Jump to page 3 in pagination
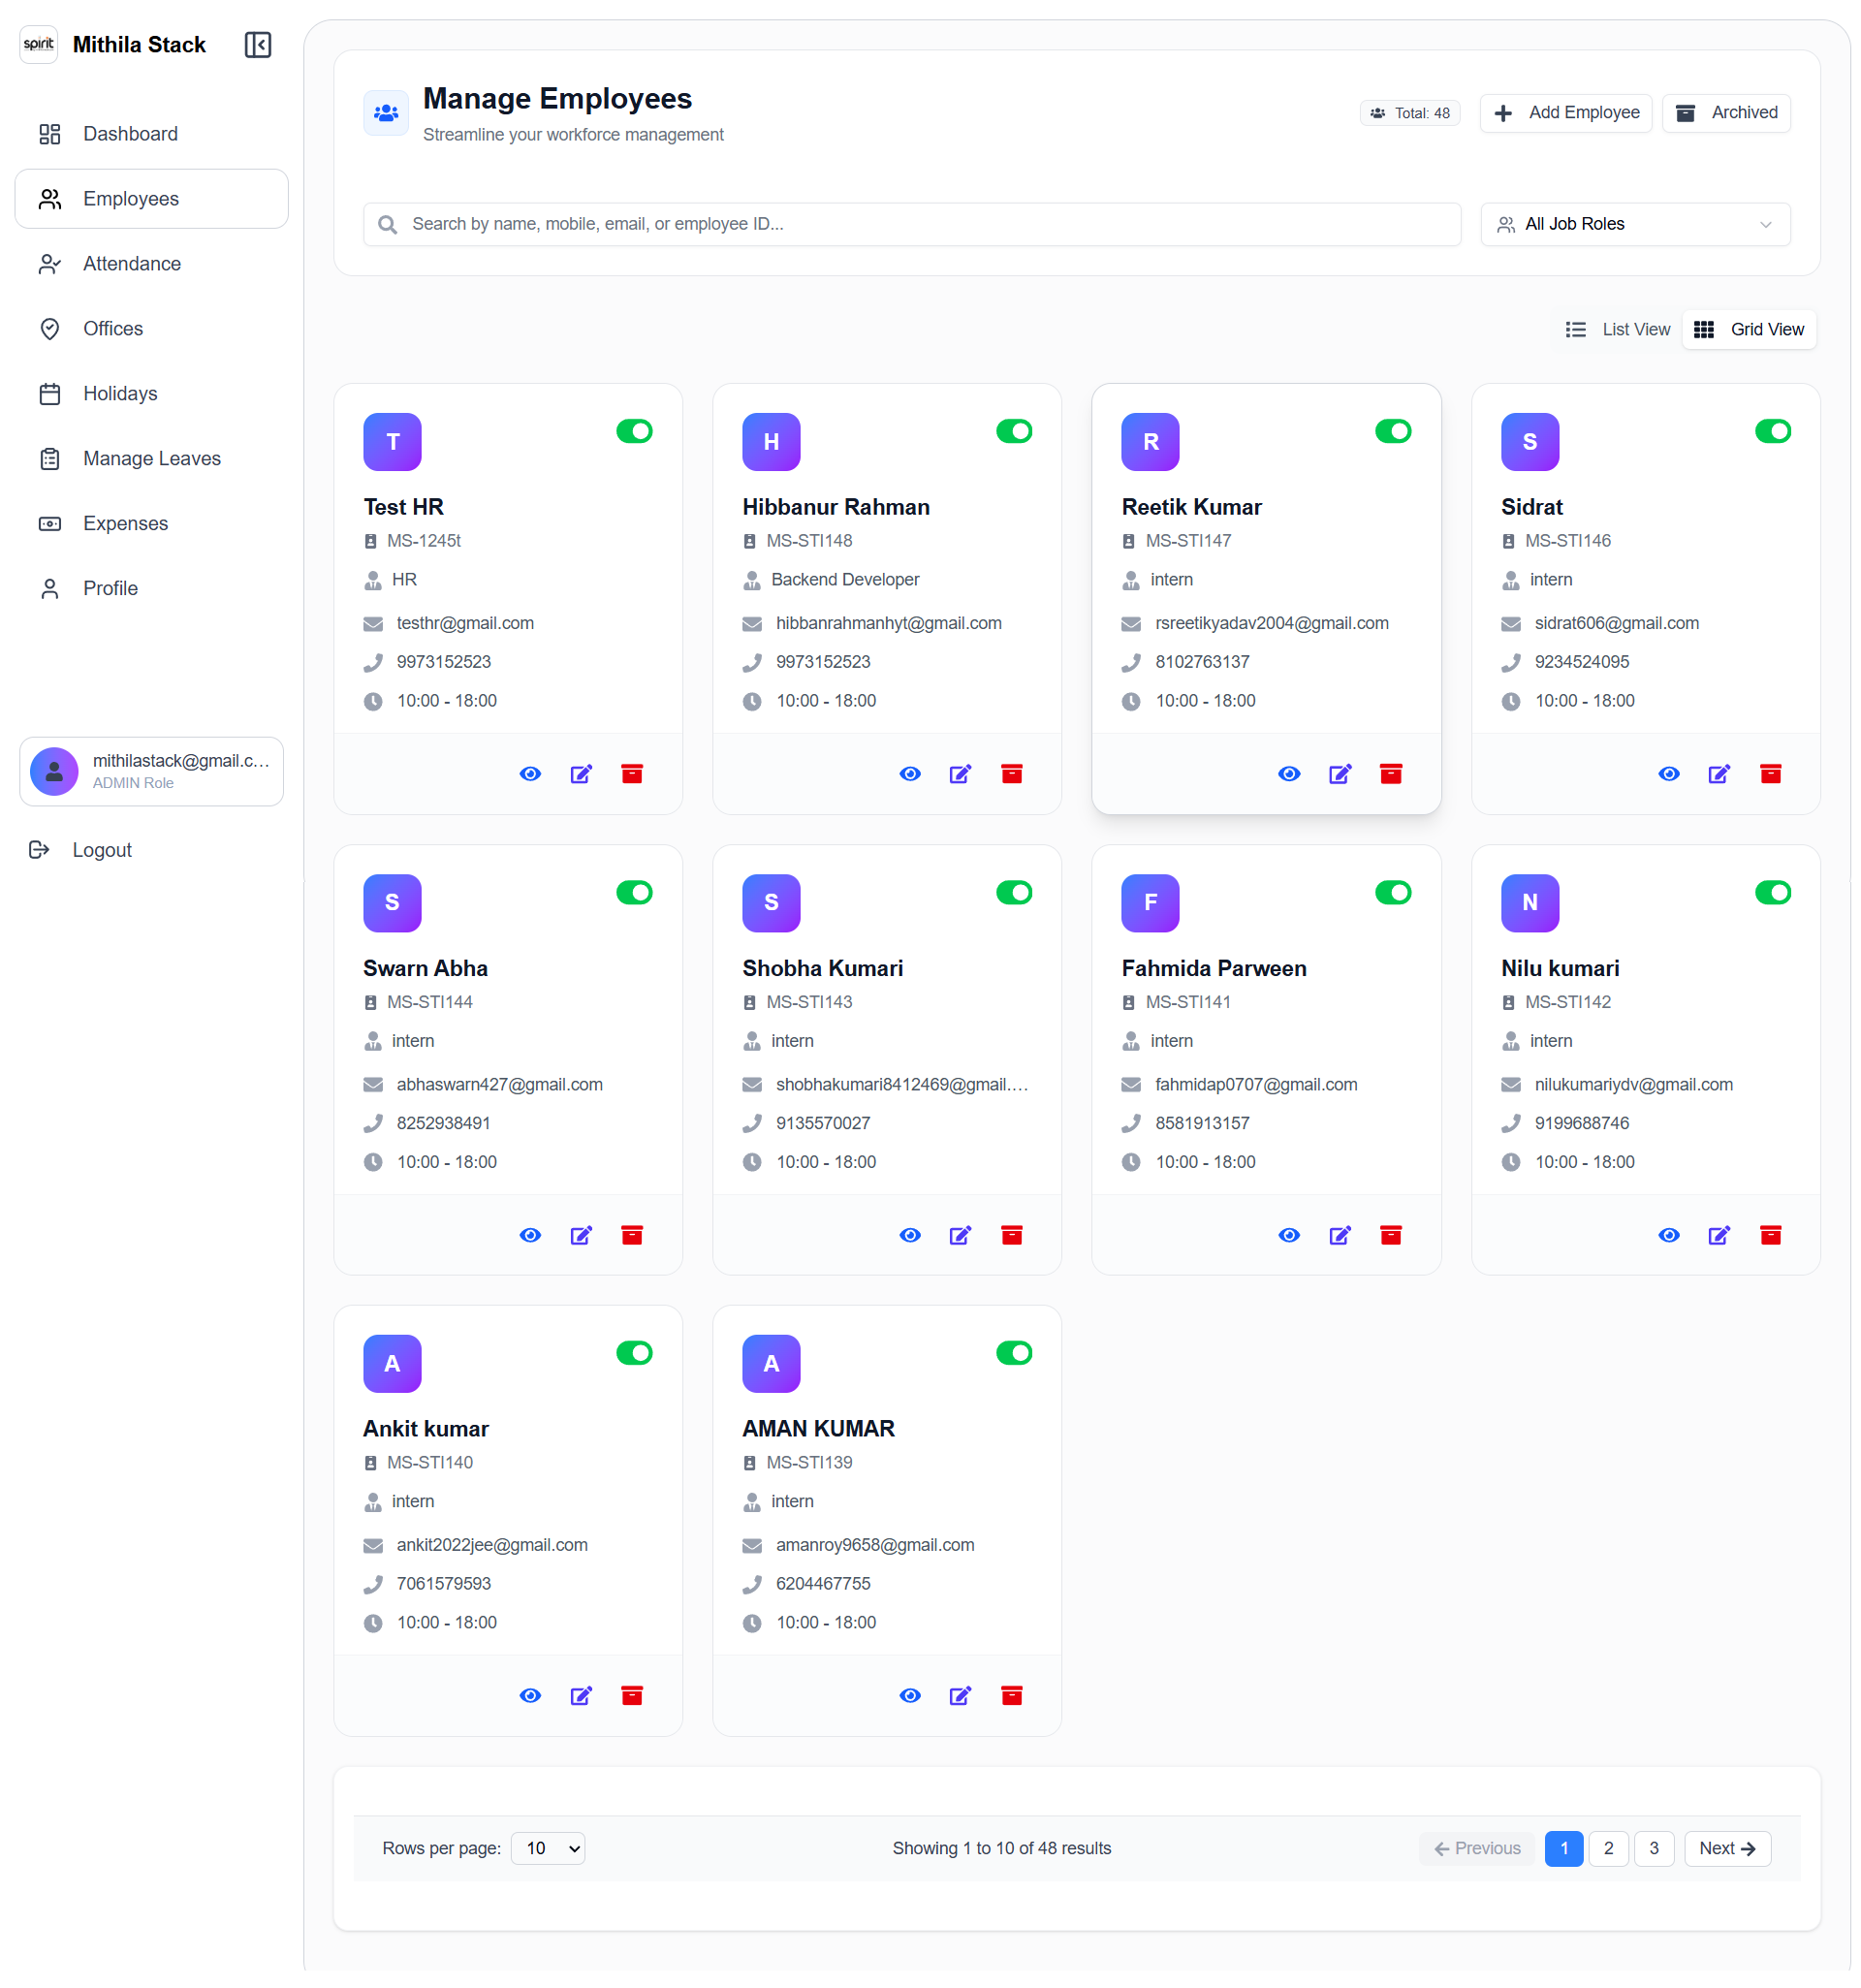 pos(1655,1849)
